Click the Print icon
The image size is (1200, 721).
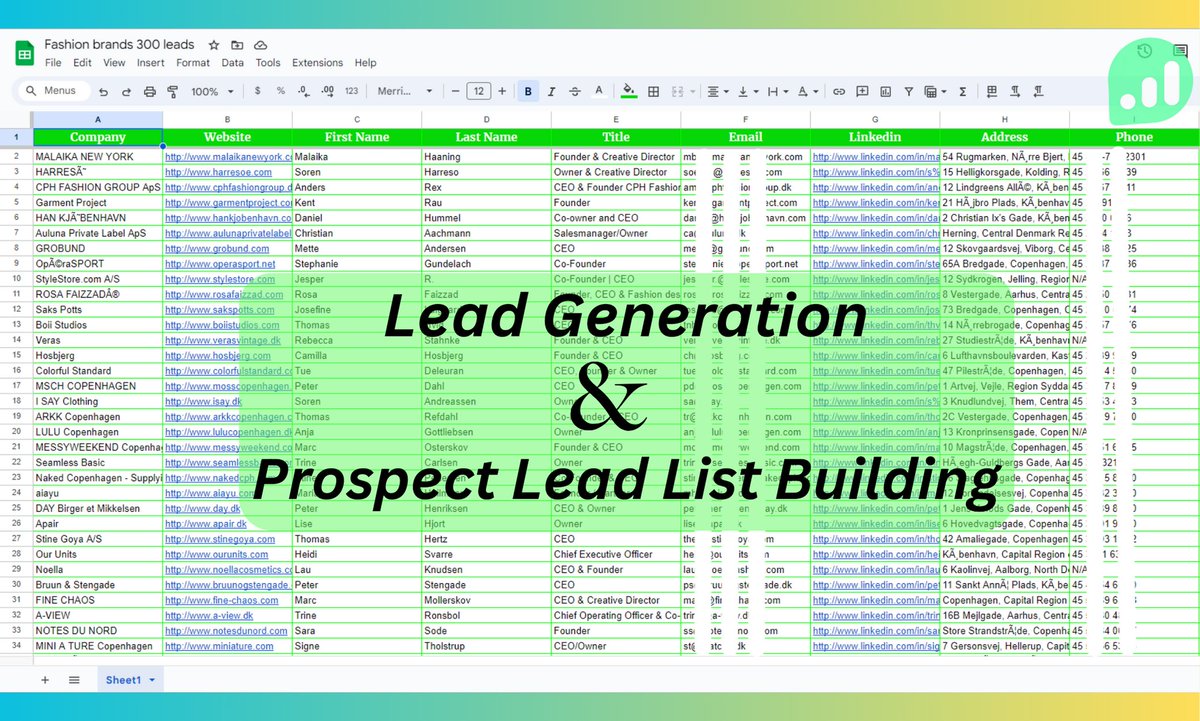pos(150,91)
